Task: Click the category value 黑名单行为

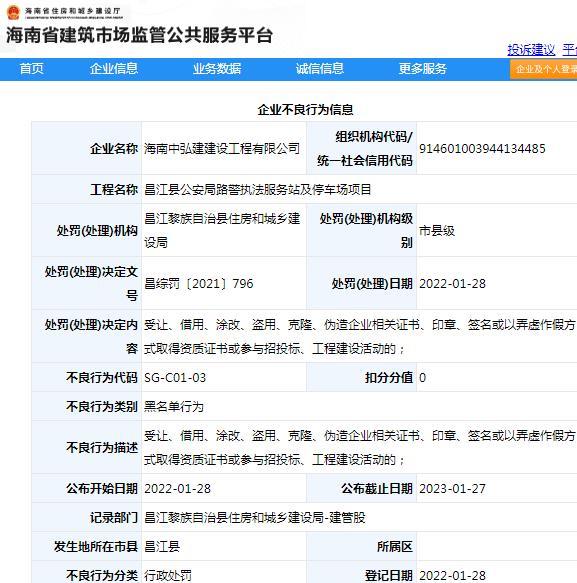Action: click(x=174, y=407)
